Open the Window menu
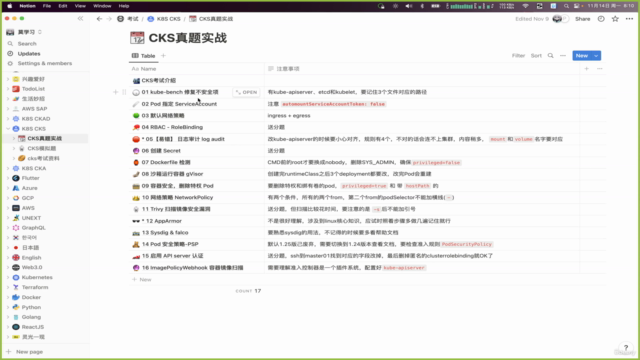This screenshot has height=360, width=640. (x=102, y=6)
